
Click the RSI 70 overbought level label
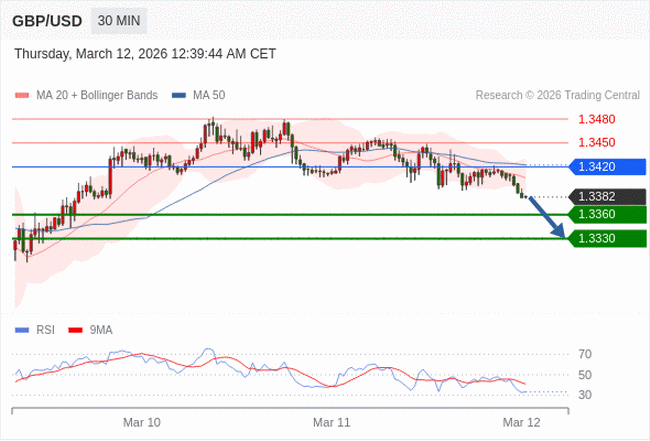tap(585, 354)
